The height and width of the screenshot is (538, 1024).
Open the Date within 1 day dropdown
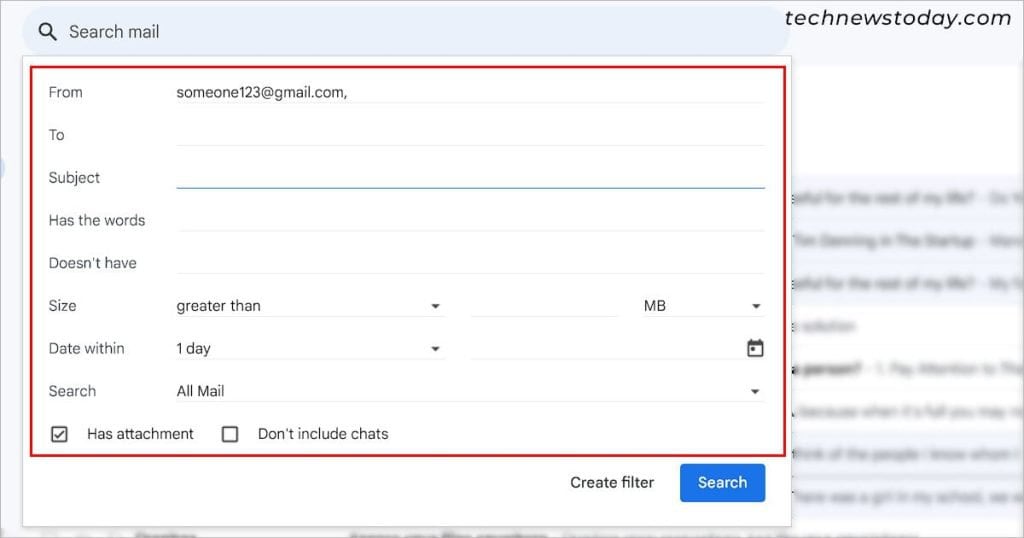310,348
